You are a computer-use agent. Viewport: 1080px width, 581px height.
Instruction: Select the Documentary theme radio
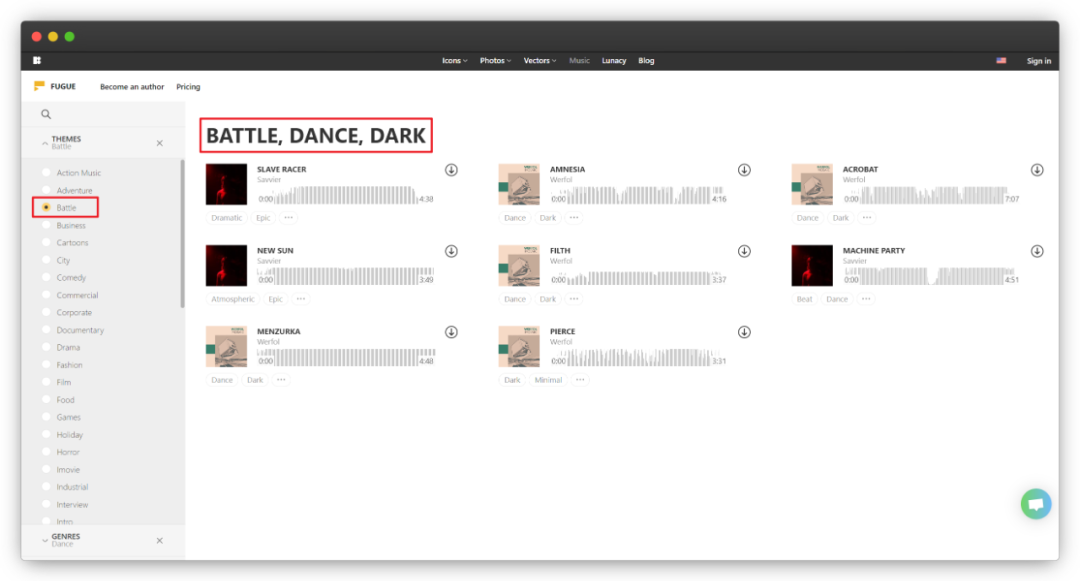pos(46,330)
